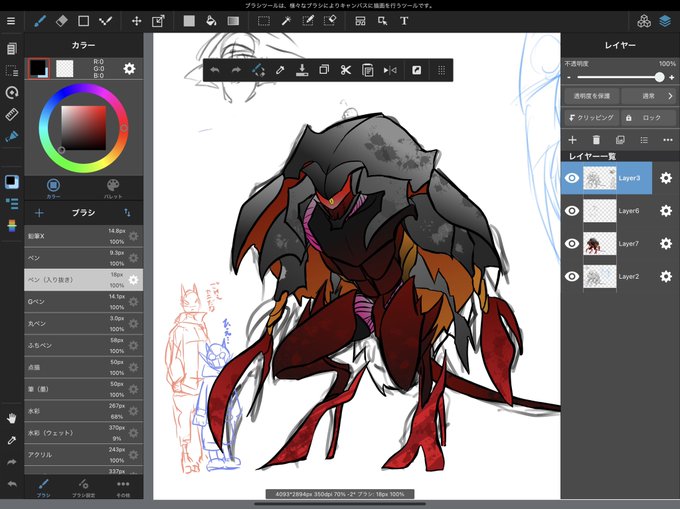Open brush sort order arrows
The width and height of the screenshot is (680, 509).
[x=127, y=212]
